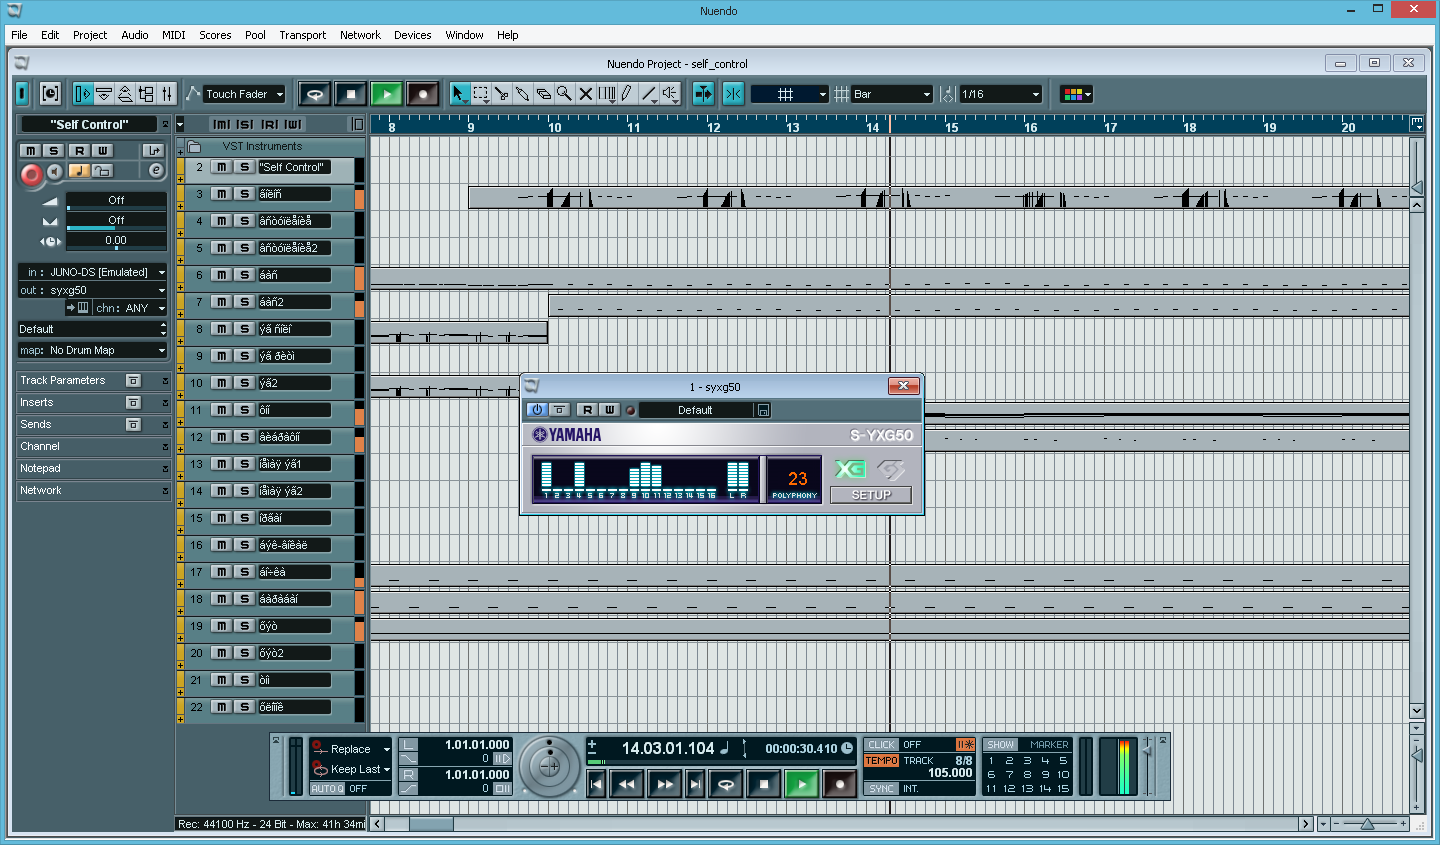The image size is (1440, 845).
Task: Toggle TEMPO track in transport
Action: 881,761
